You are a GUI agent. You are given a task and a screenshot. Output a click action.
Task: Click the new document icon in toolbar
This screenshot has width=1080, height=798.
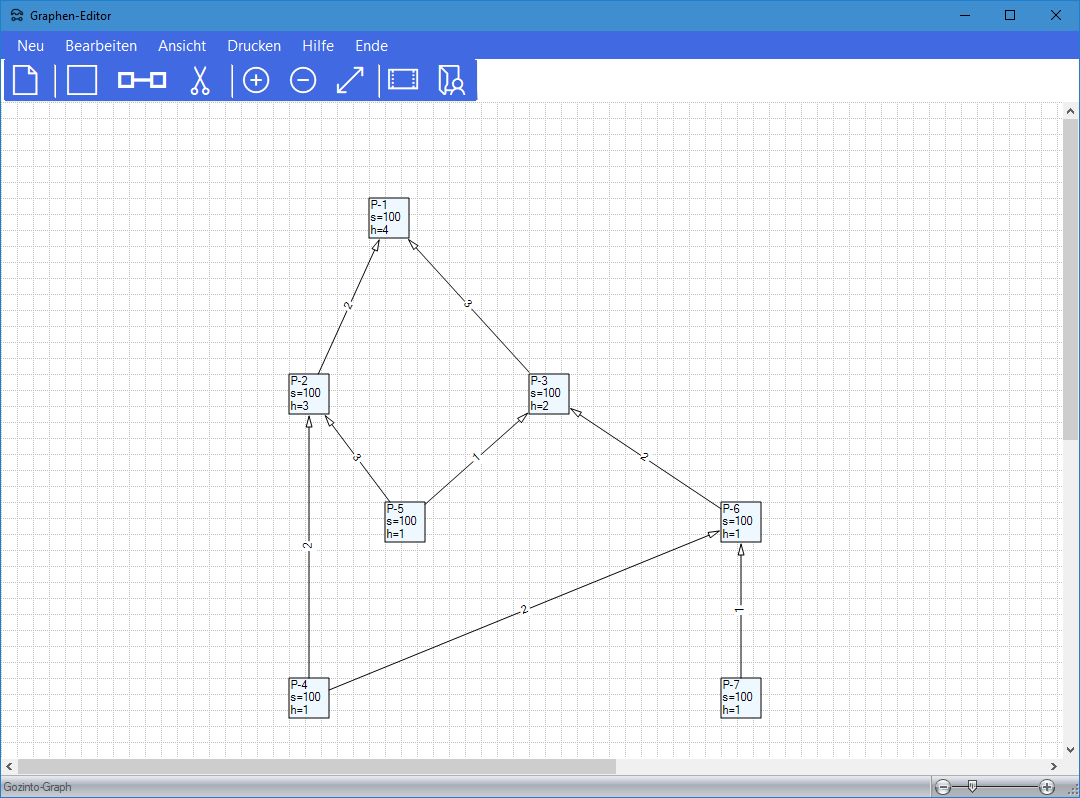(26, 80)
